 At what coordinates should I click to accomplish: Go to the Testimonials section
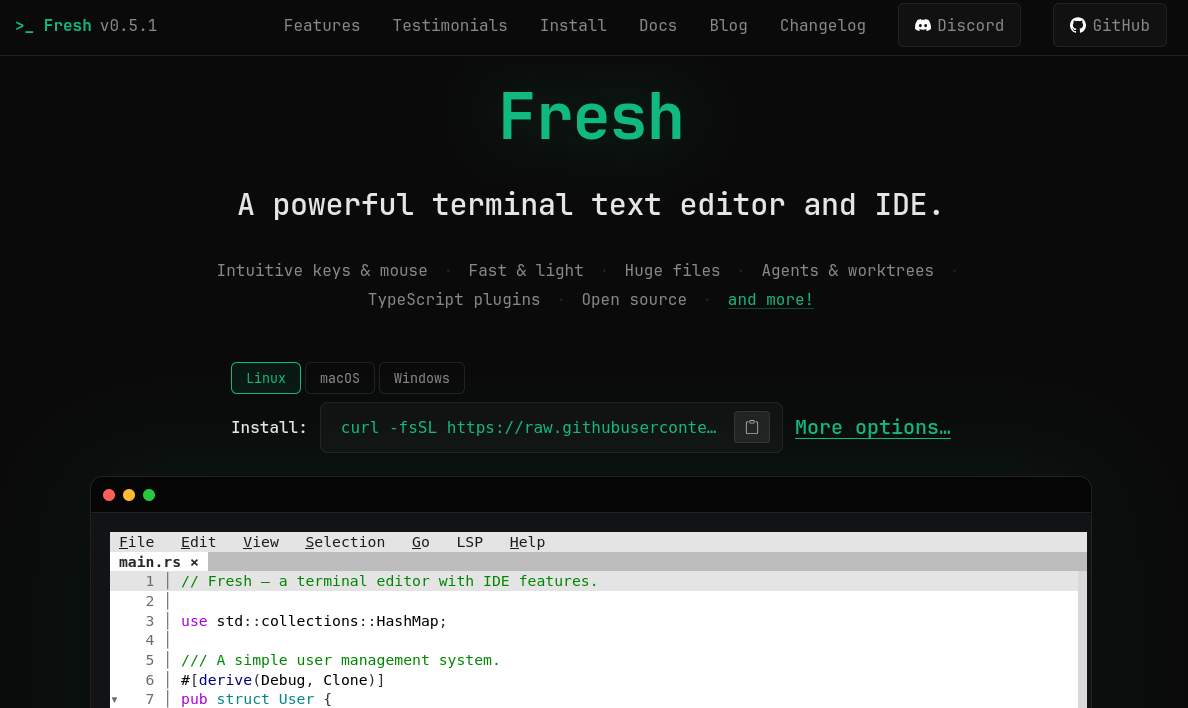click(450, 26)
